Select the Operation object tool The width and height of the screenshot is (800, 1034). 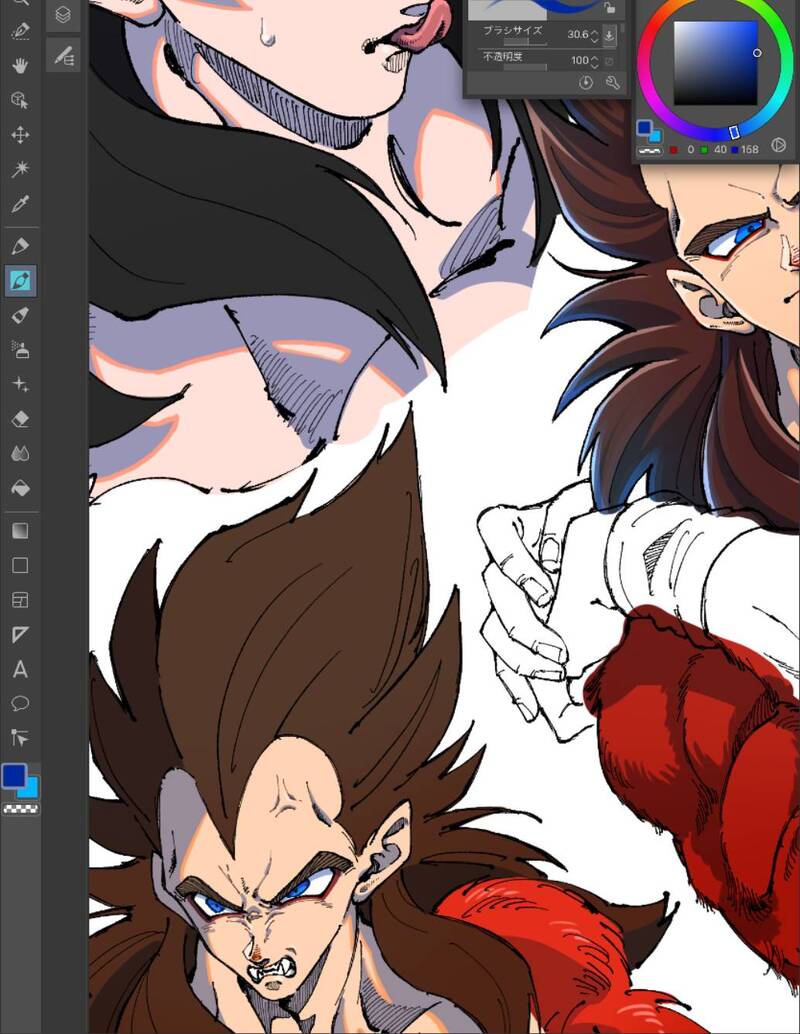coord(20,100)
